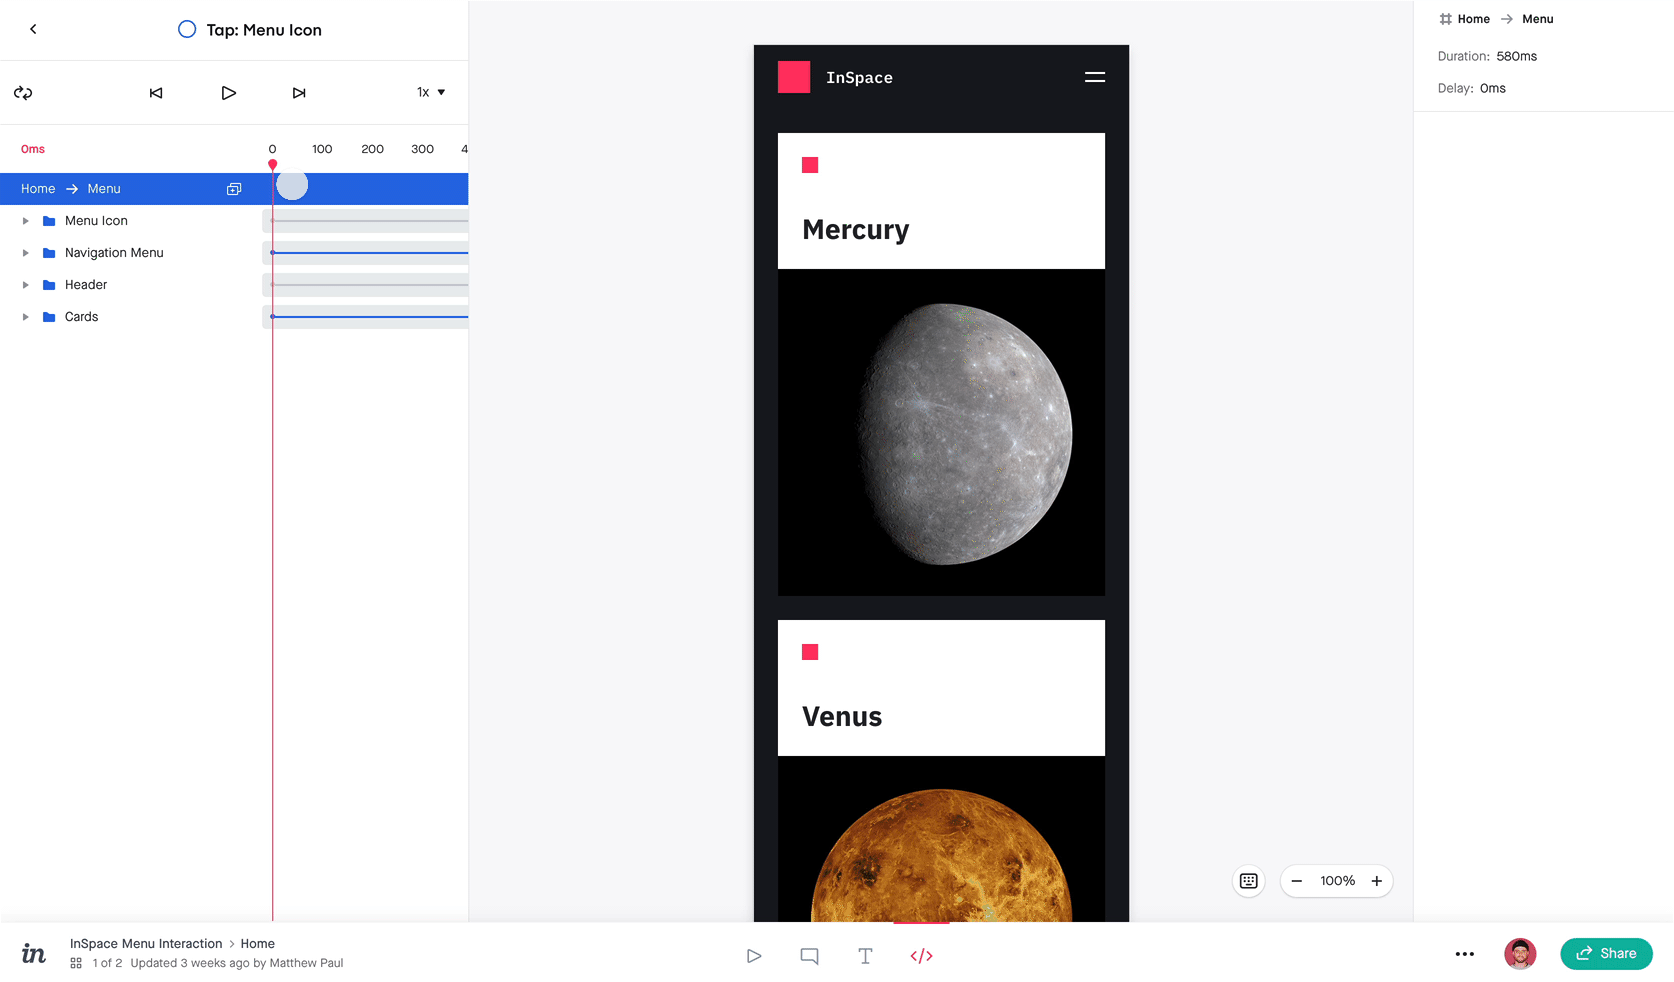This screenshot has height=982, width=1674.
Task: Open the Venus card heading
Action: tap(842, 717)
